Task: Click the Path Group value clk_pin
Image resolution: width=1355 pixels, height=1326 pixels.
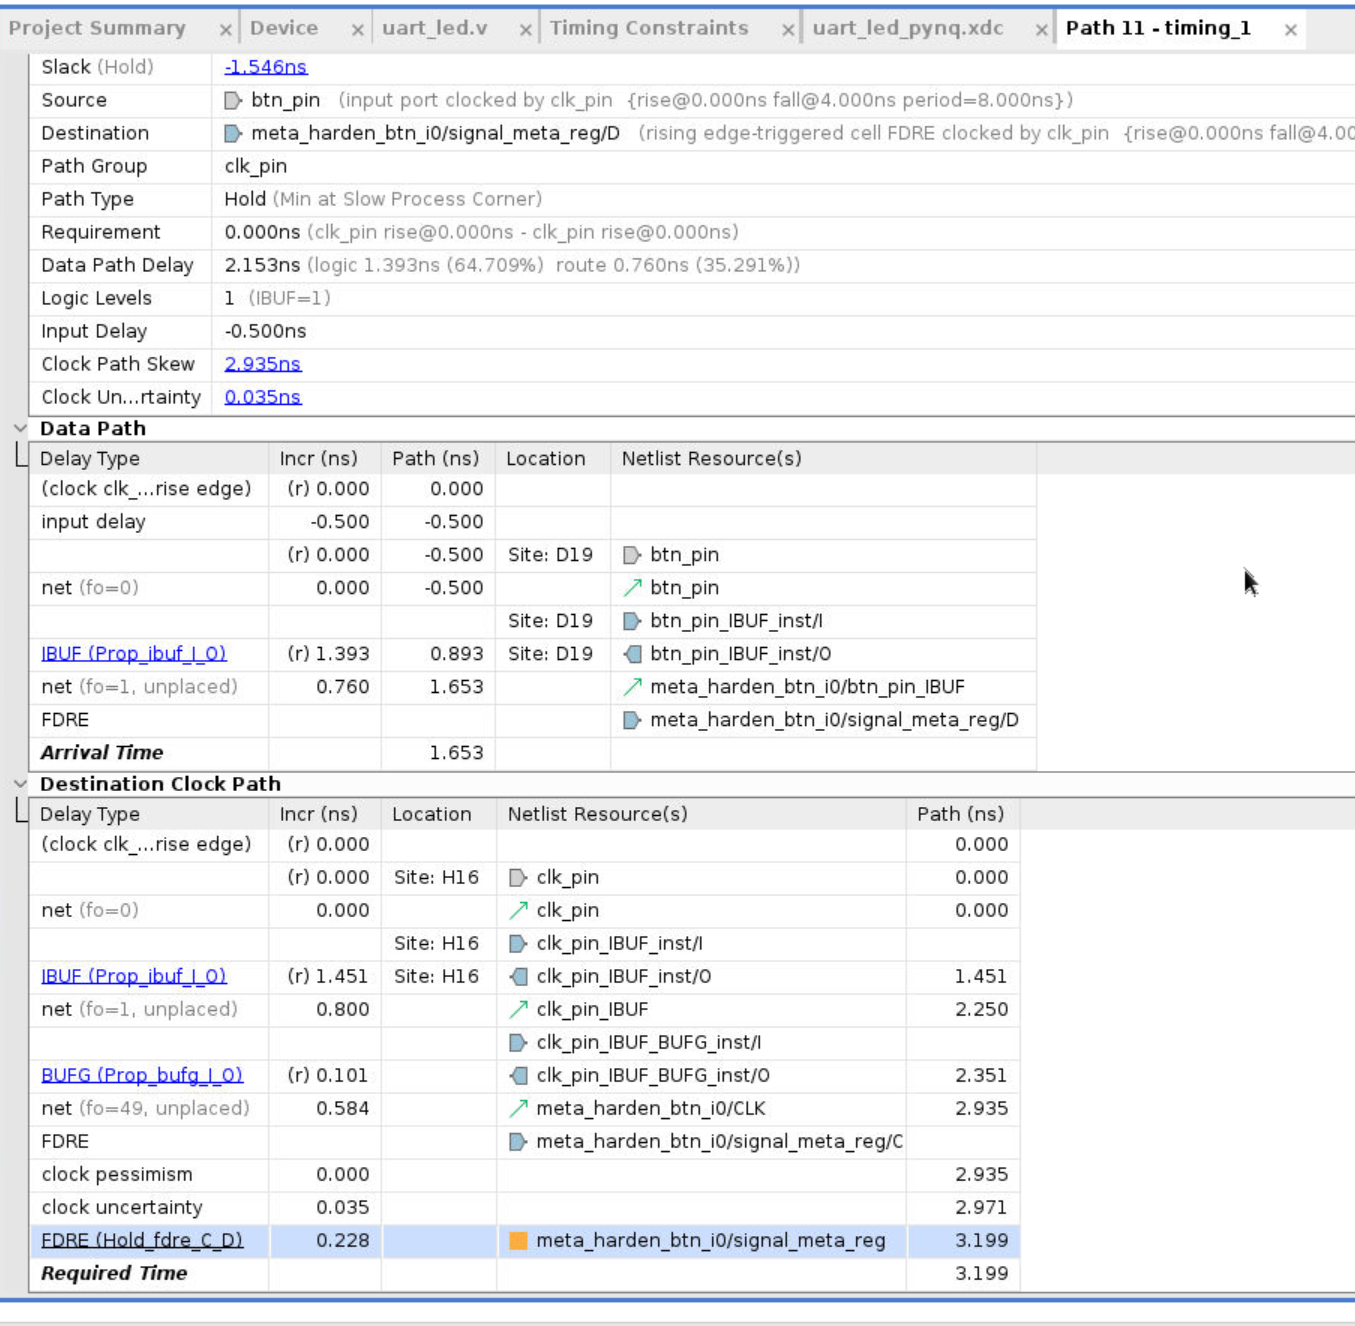Action: (256, 166)
